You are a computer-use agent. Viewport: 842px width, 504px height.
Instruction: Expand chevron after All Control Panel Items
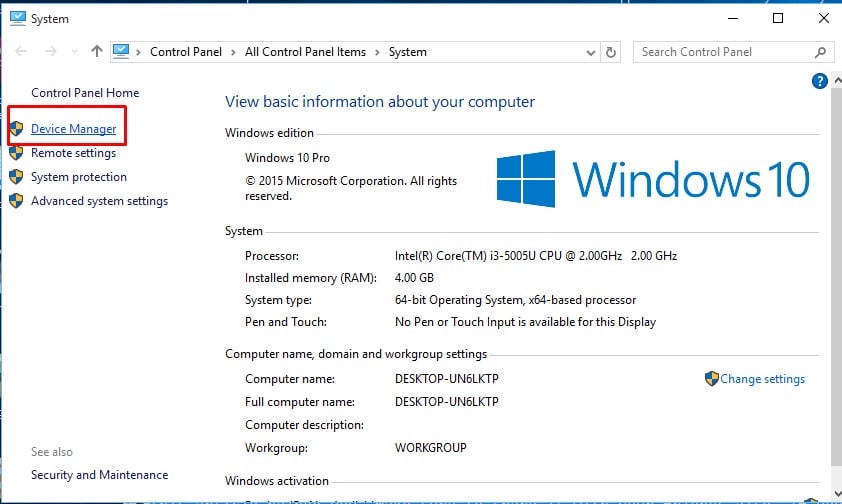pos(377,53)
